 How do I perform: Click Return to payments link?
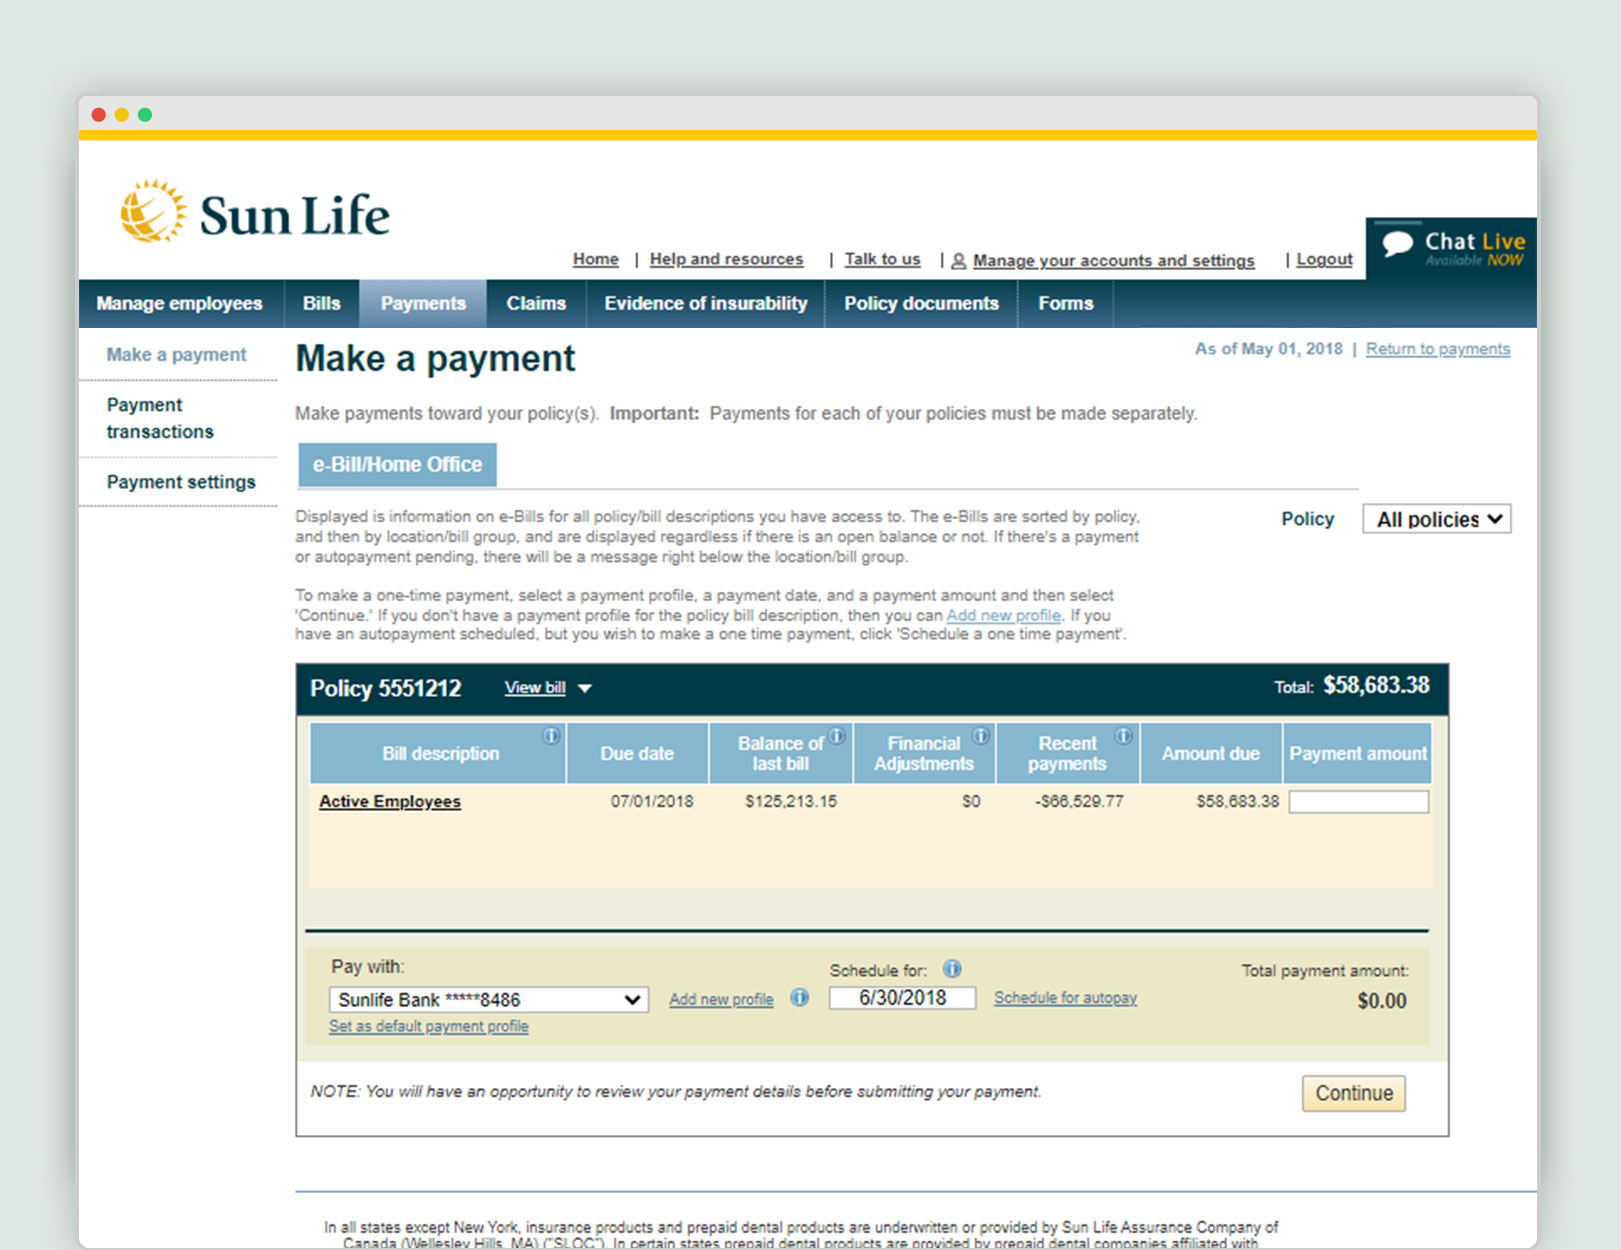point(1438,349)
